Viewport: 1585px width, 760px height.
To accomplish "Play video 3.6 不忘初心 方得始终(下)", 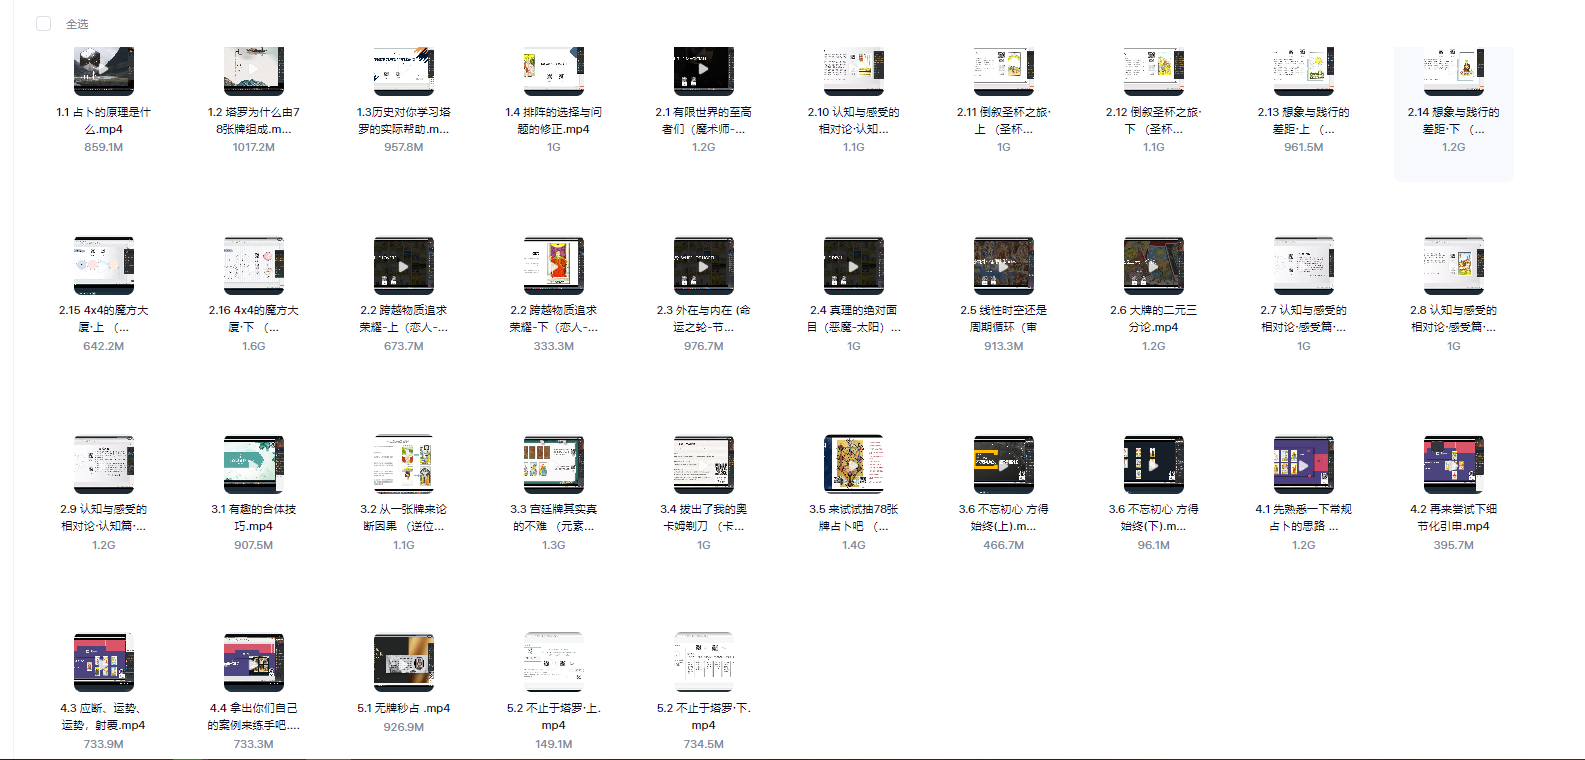I will (x=1154, y=465).
